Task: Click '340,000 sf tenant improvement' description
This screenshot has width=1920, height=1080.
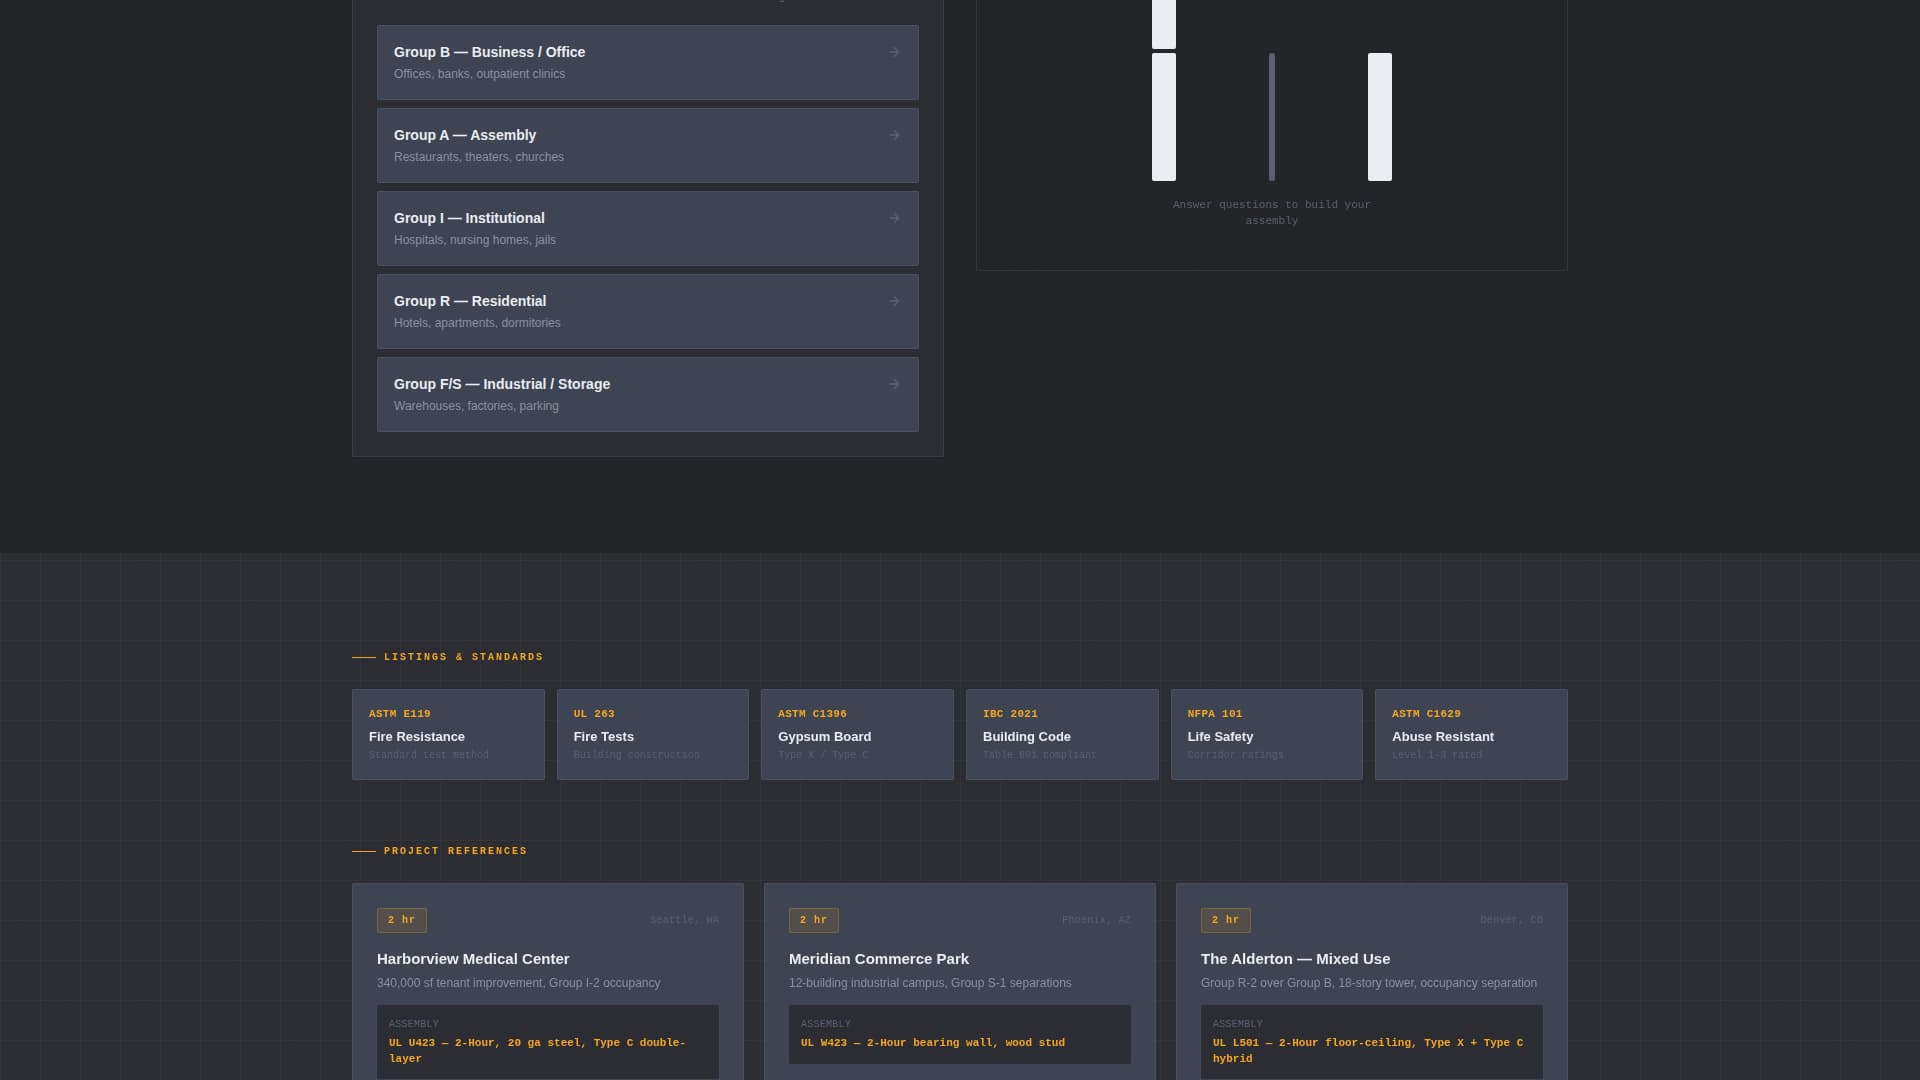Action: pos(518,983)
